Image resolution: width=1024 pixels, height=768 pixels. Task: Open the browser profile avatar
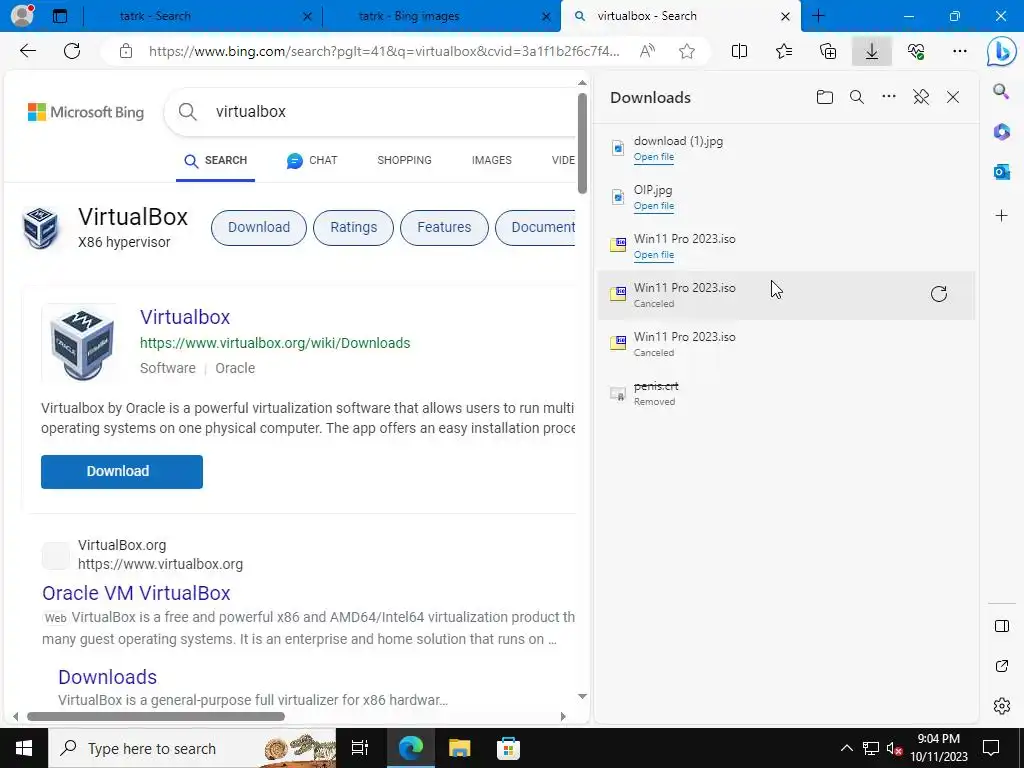pos(22,15)
